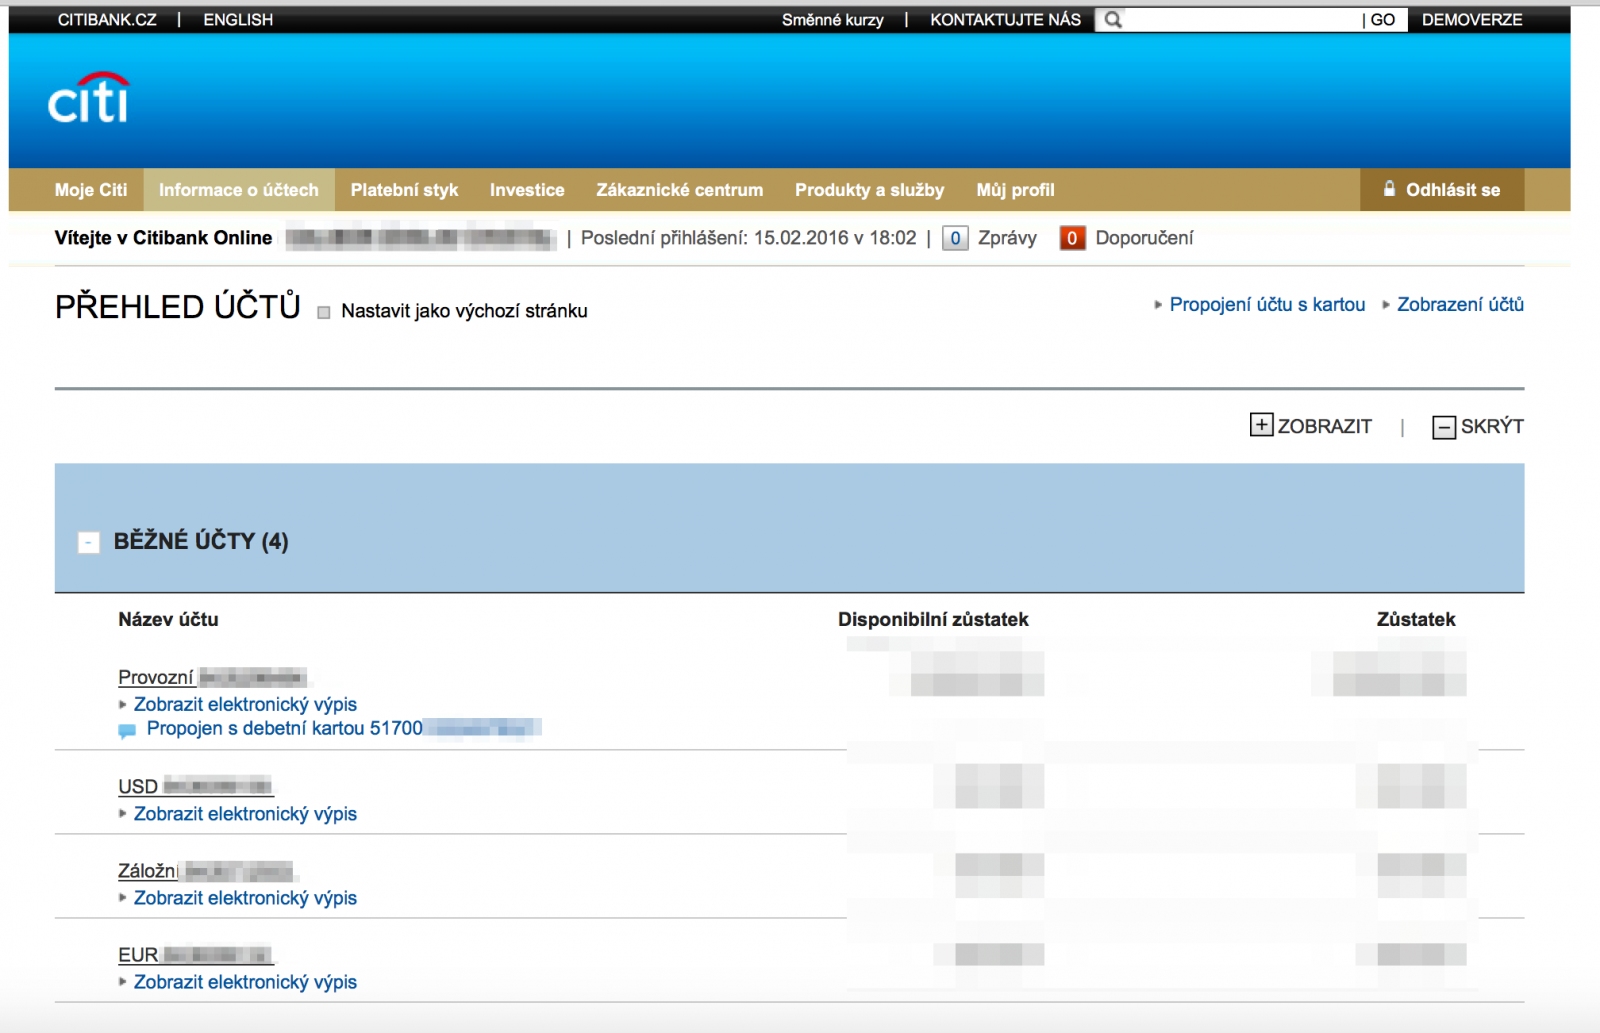Click SKRÝT to collapse all
Viewport: 1600px width, 1033px height.
point(1492,427)
